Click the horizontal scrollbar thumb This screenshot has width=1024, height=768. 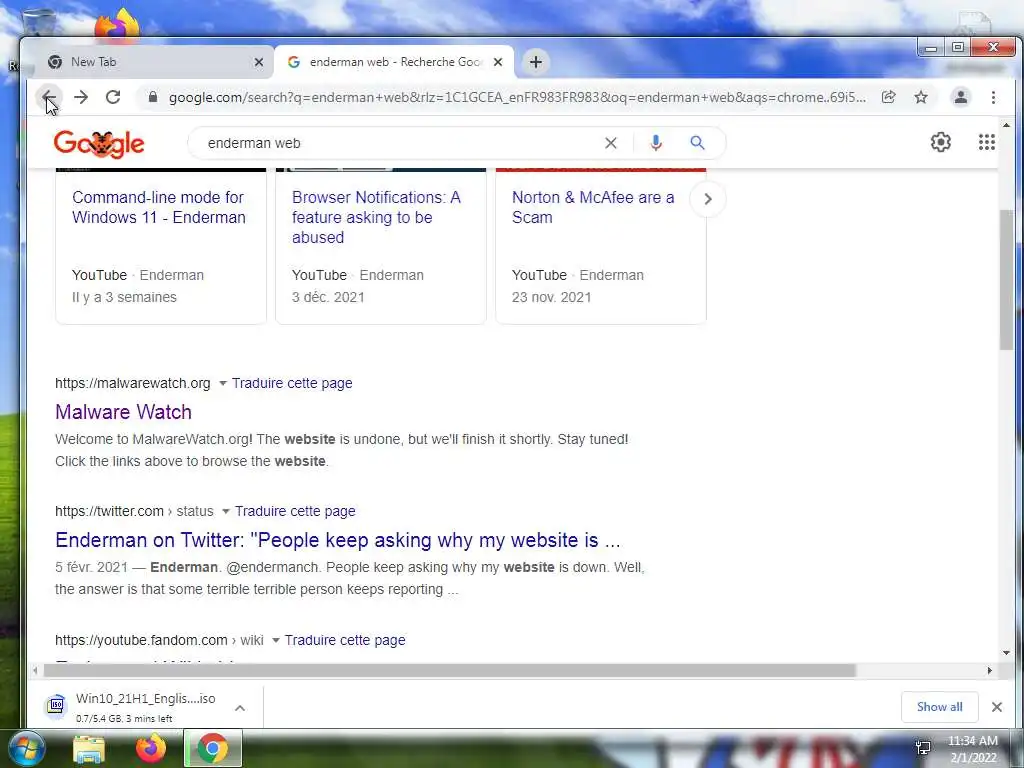[x=449, y=671]
